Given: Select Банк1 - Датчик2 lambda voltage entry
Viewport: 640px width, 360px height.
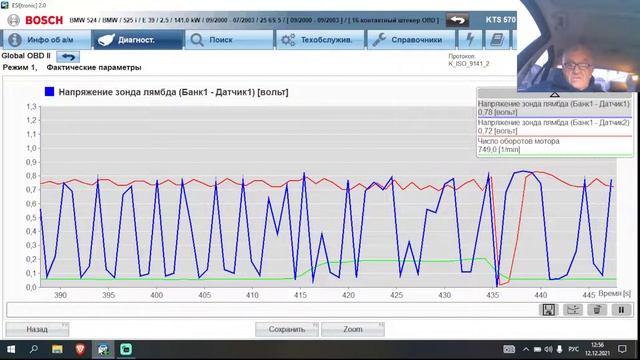Looking at the screenshot, I should click(555, 127).
